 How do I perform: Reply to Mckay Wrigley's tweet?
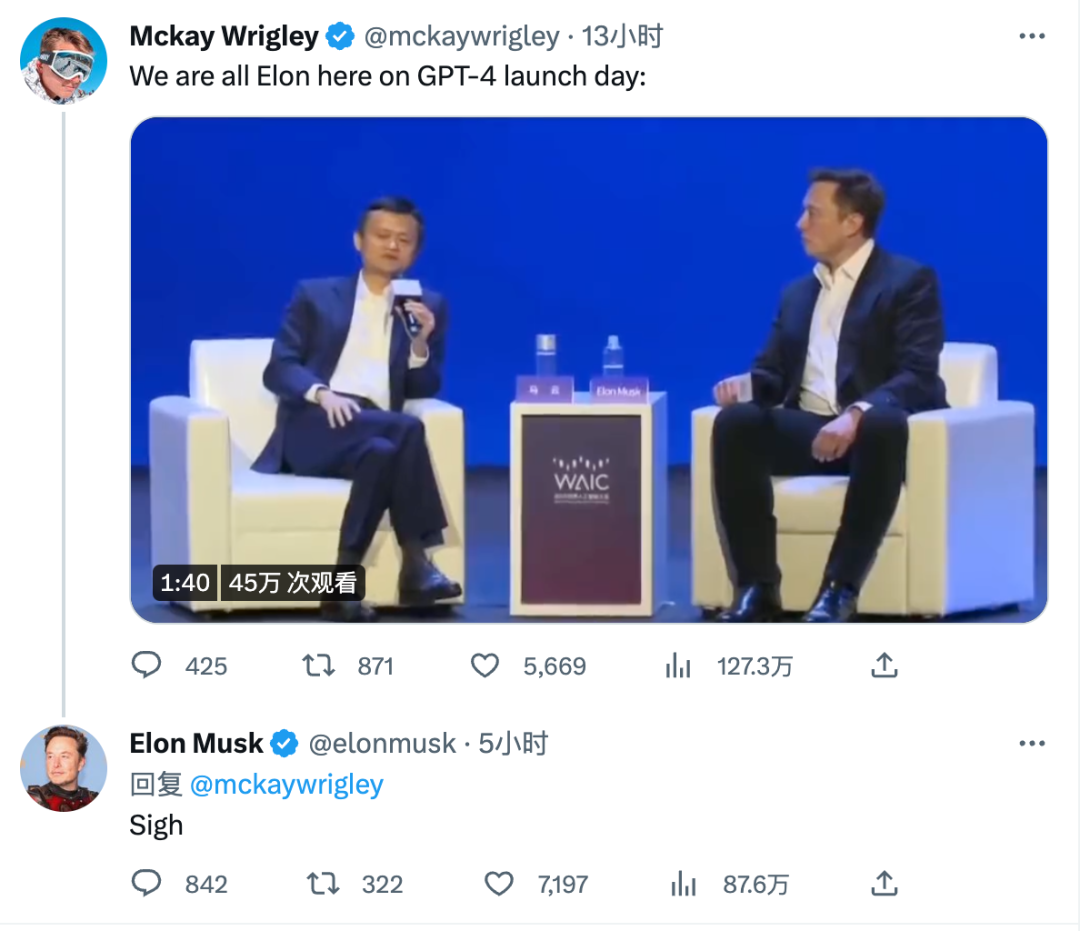click(147, 666)
